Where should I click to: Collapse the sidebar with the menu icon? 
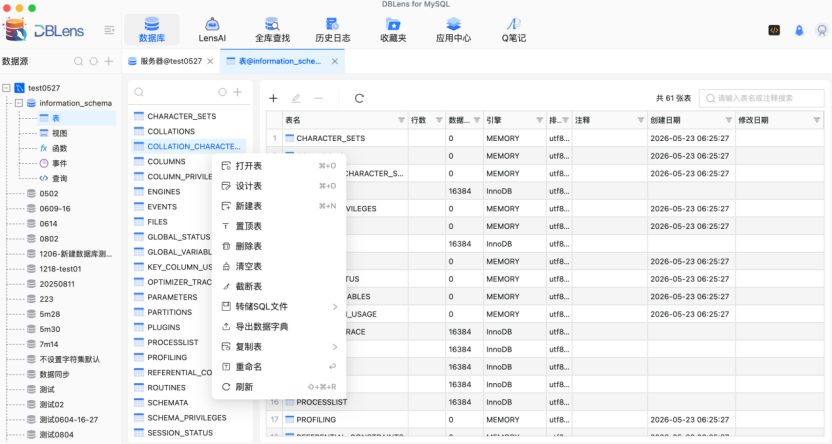[x=109, y=30]
